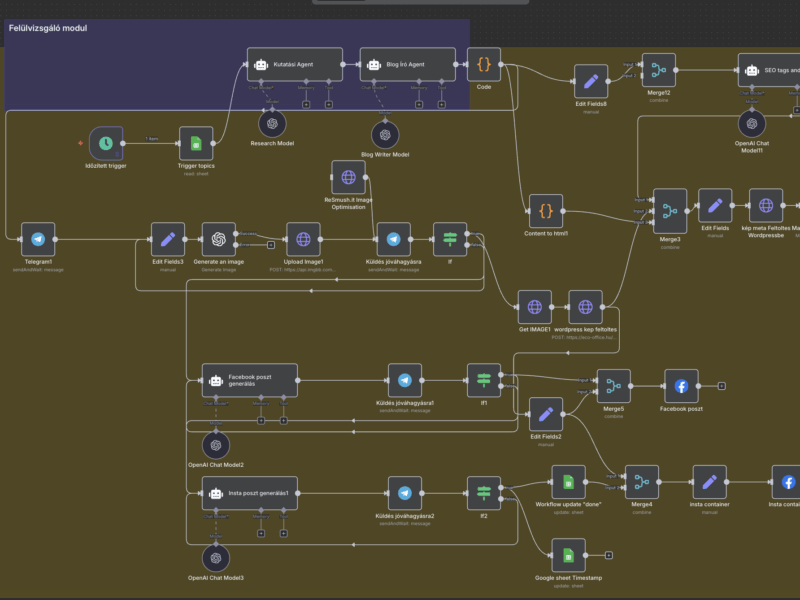Click the Generate an image OpenAI node
This screenshot has width=800, height=600.
[x=219, y=239]
